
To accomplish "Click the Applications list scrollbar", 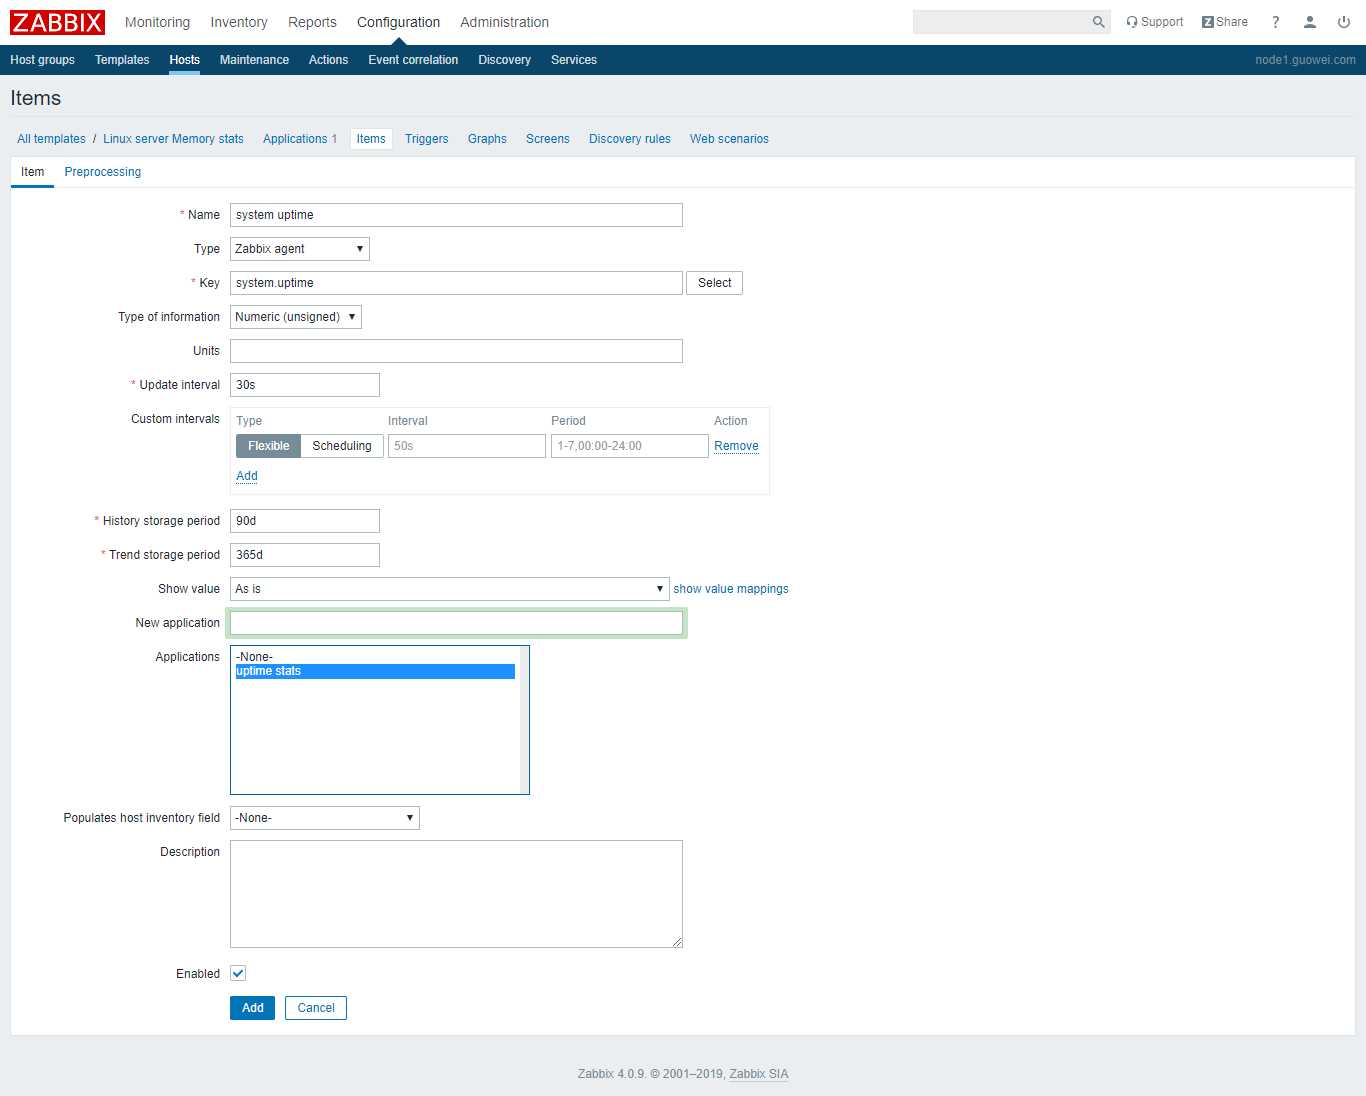I will [x=524, y=720].
